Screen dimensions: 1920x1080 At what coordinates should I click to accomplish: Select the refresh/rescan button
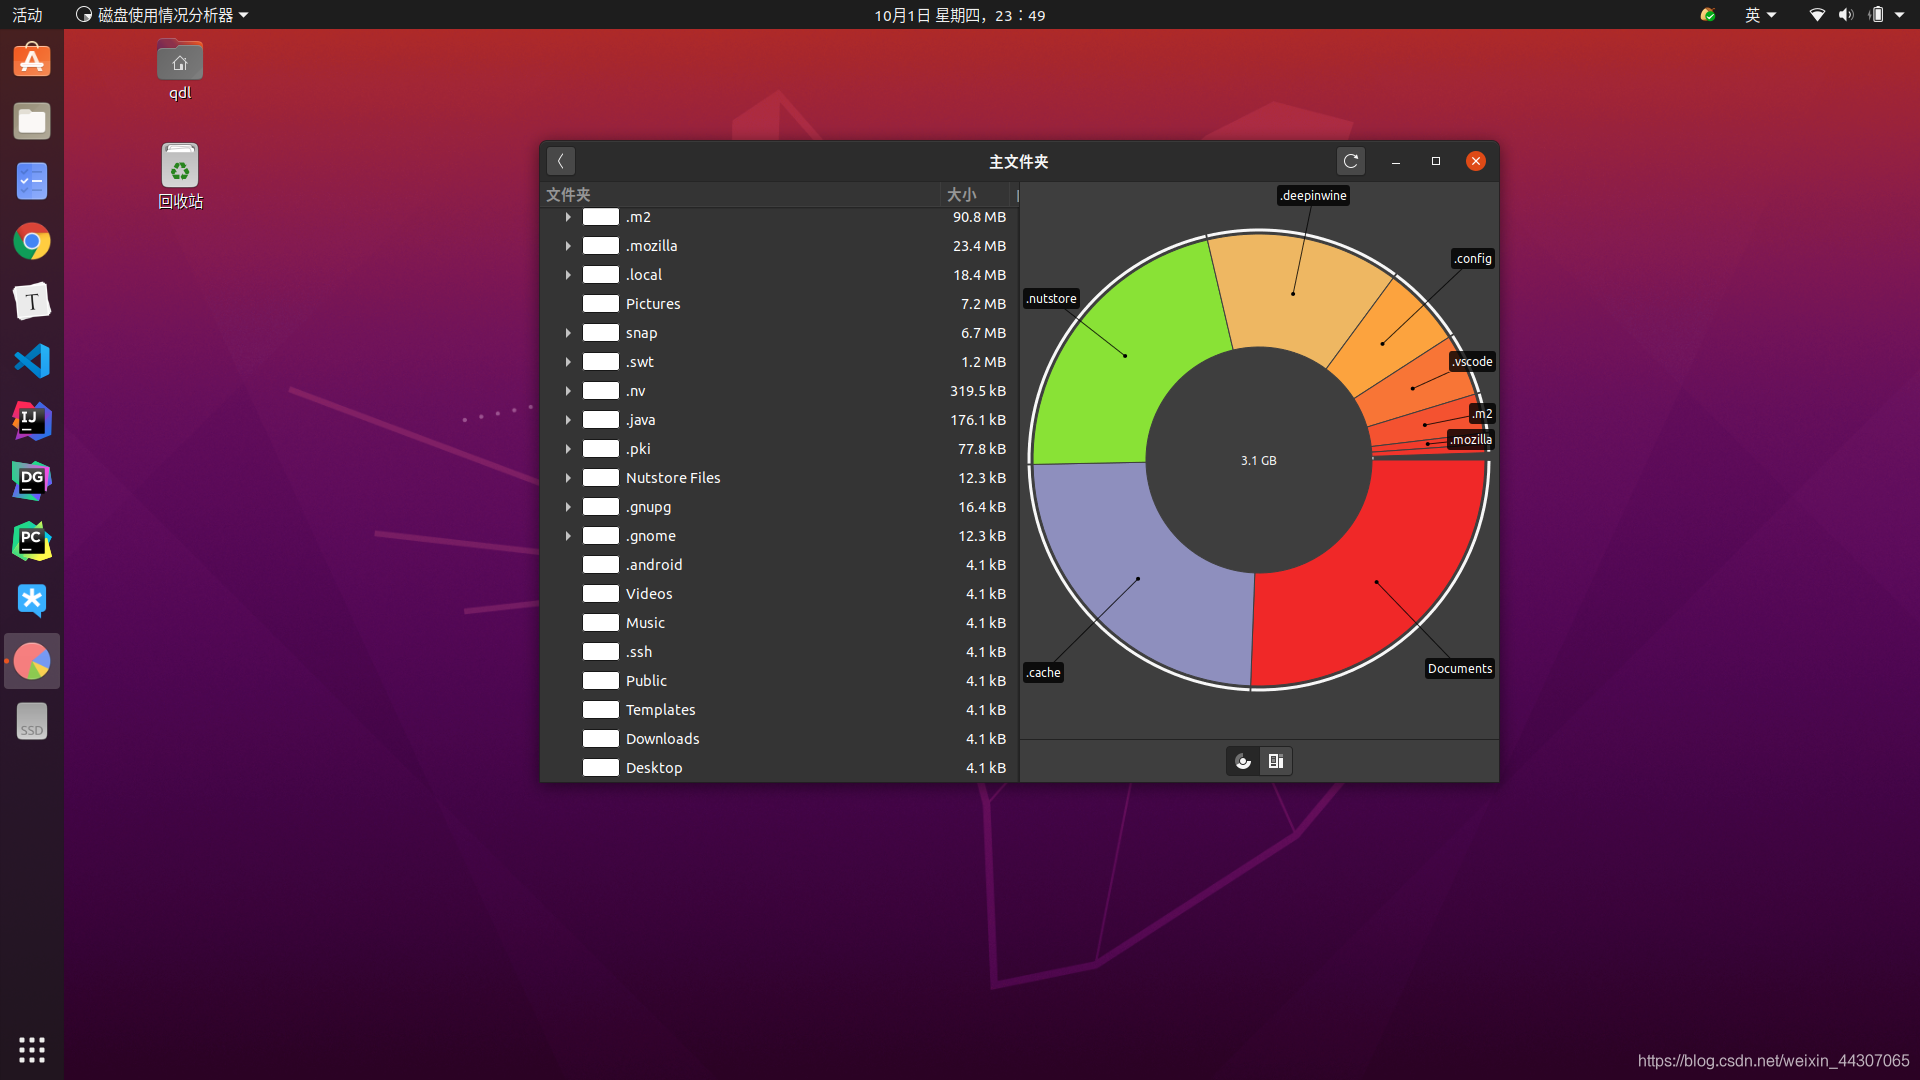[x=1350, y=160]
